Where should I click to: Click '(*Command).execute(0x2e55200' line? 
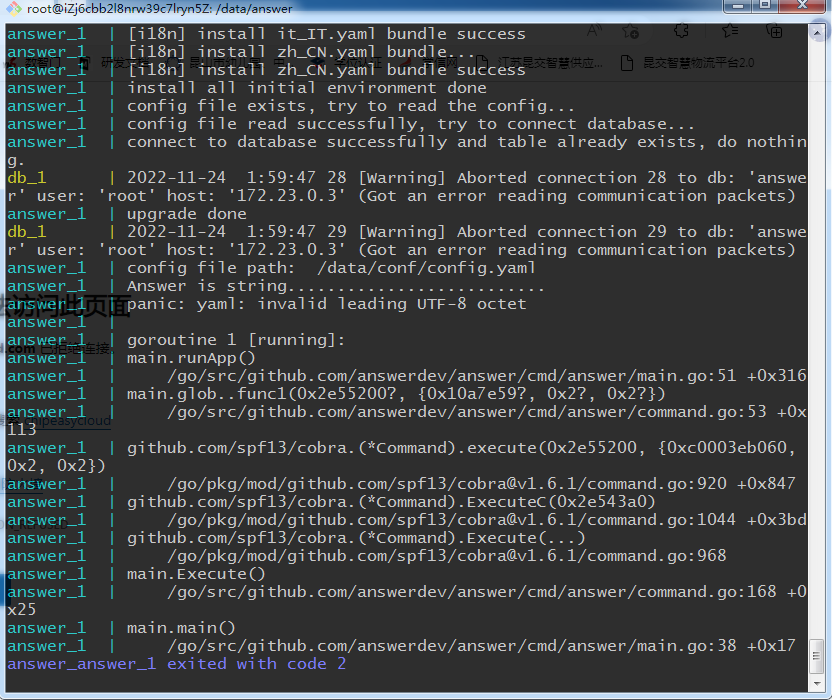pyautogui.click(x=407, y=457)
